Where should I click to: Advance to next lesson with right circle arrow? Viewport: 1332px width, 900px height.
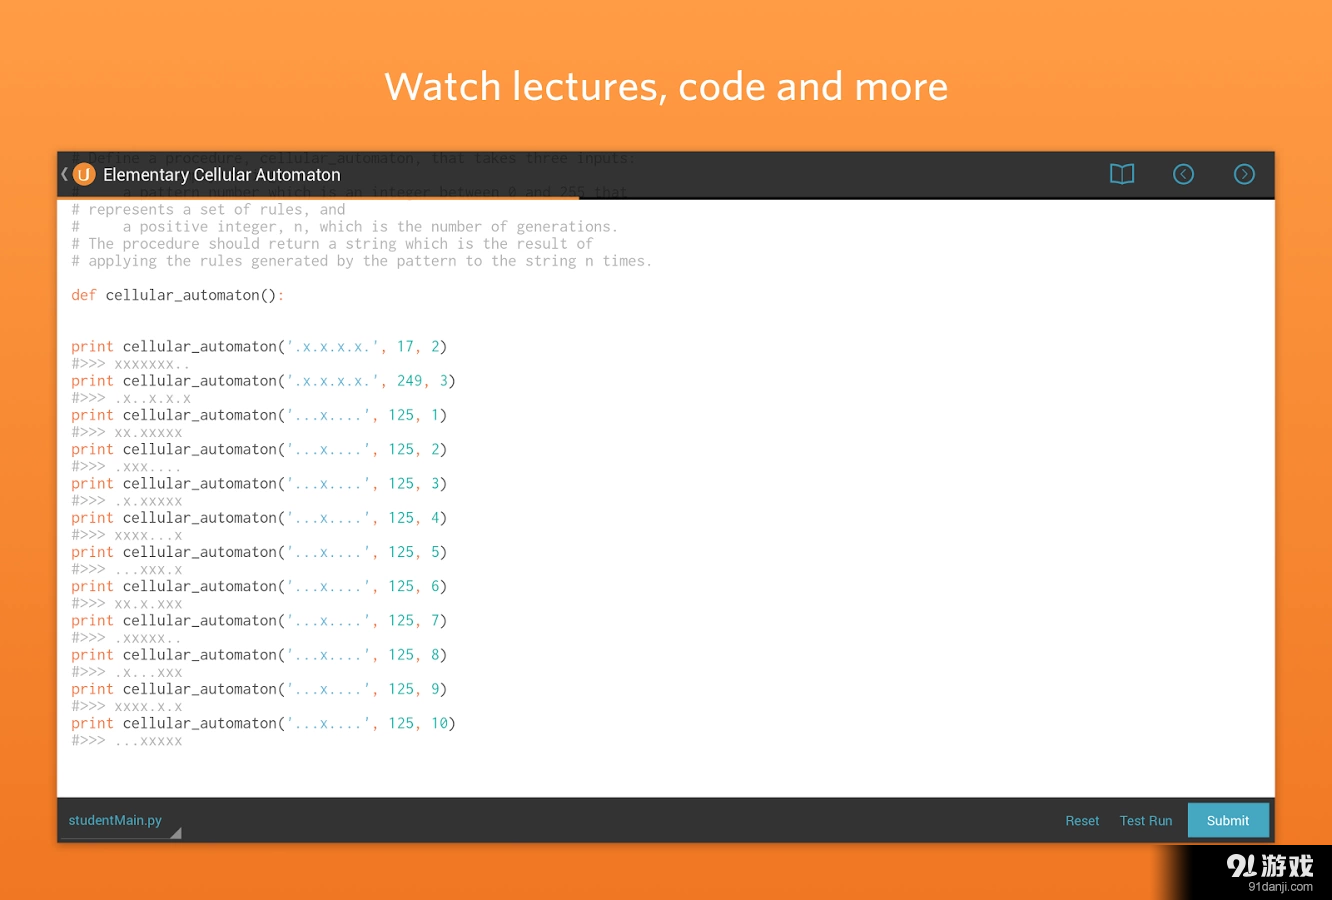1244,175
